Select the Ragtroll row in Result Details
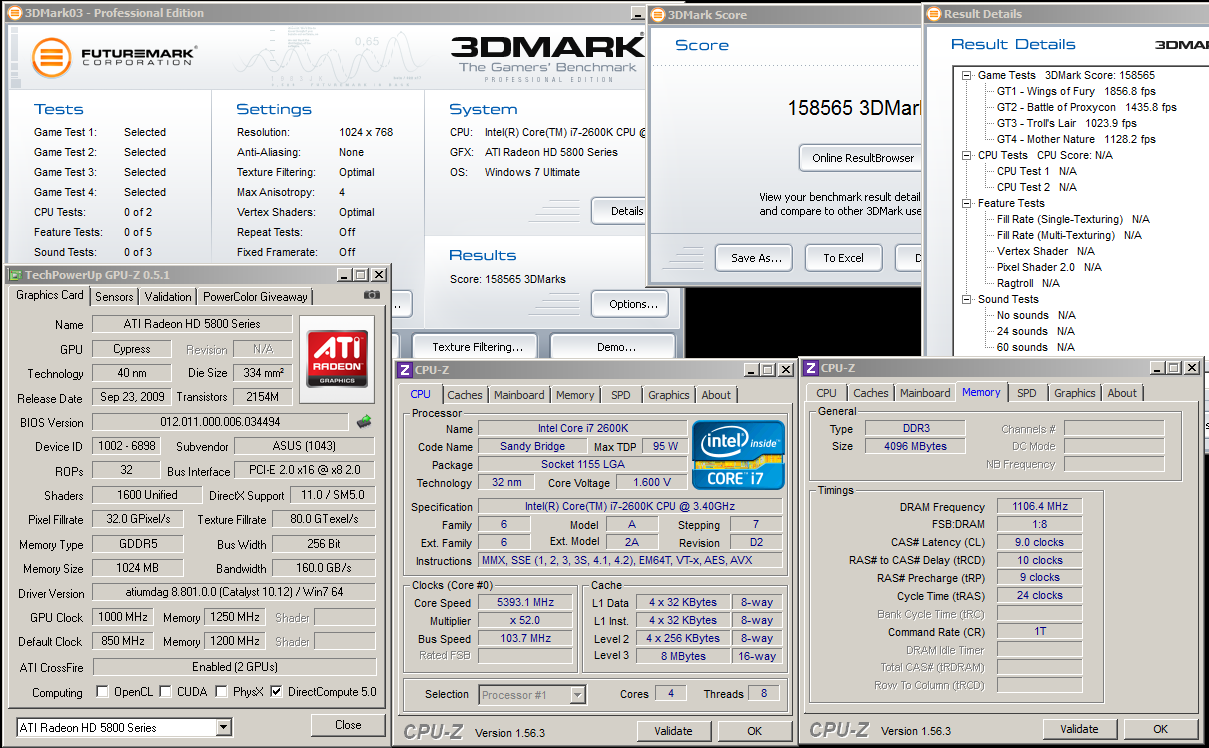Screen dimensions: 1209x748 tap(1028, 283)
